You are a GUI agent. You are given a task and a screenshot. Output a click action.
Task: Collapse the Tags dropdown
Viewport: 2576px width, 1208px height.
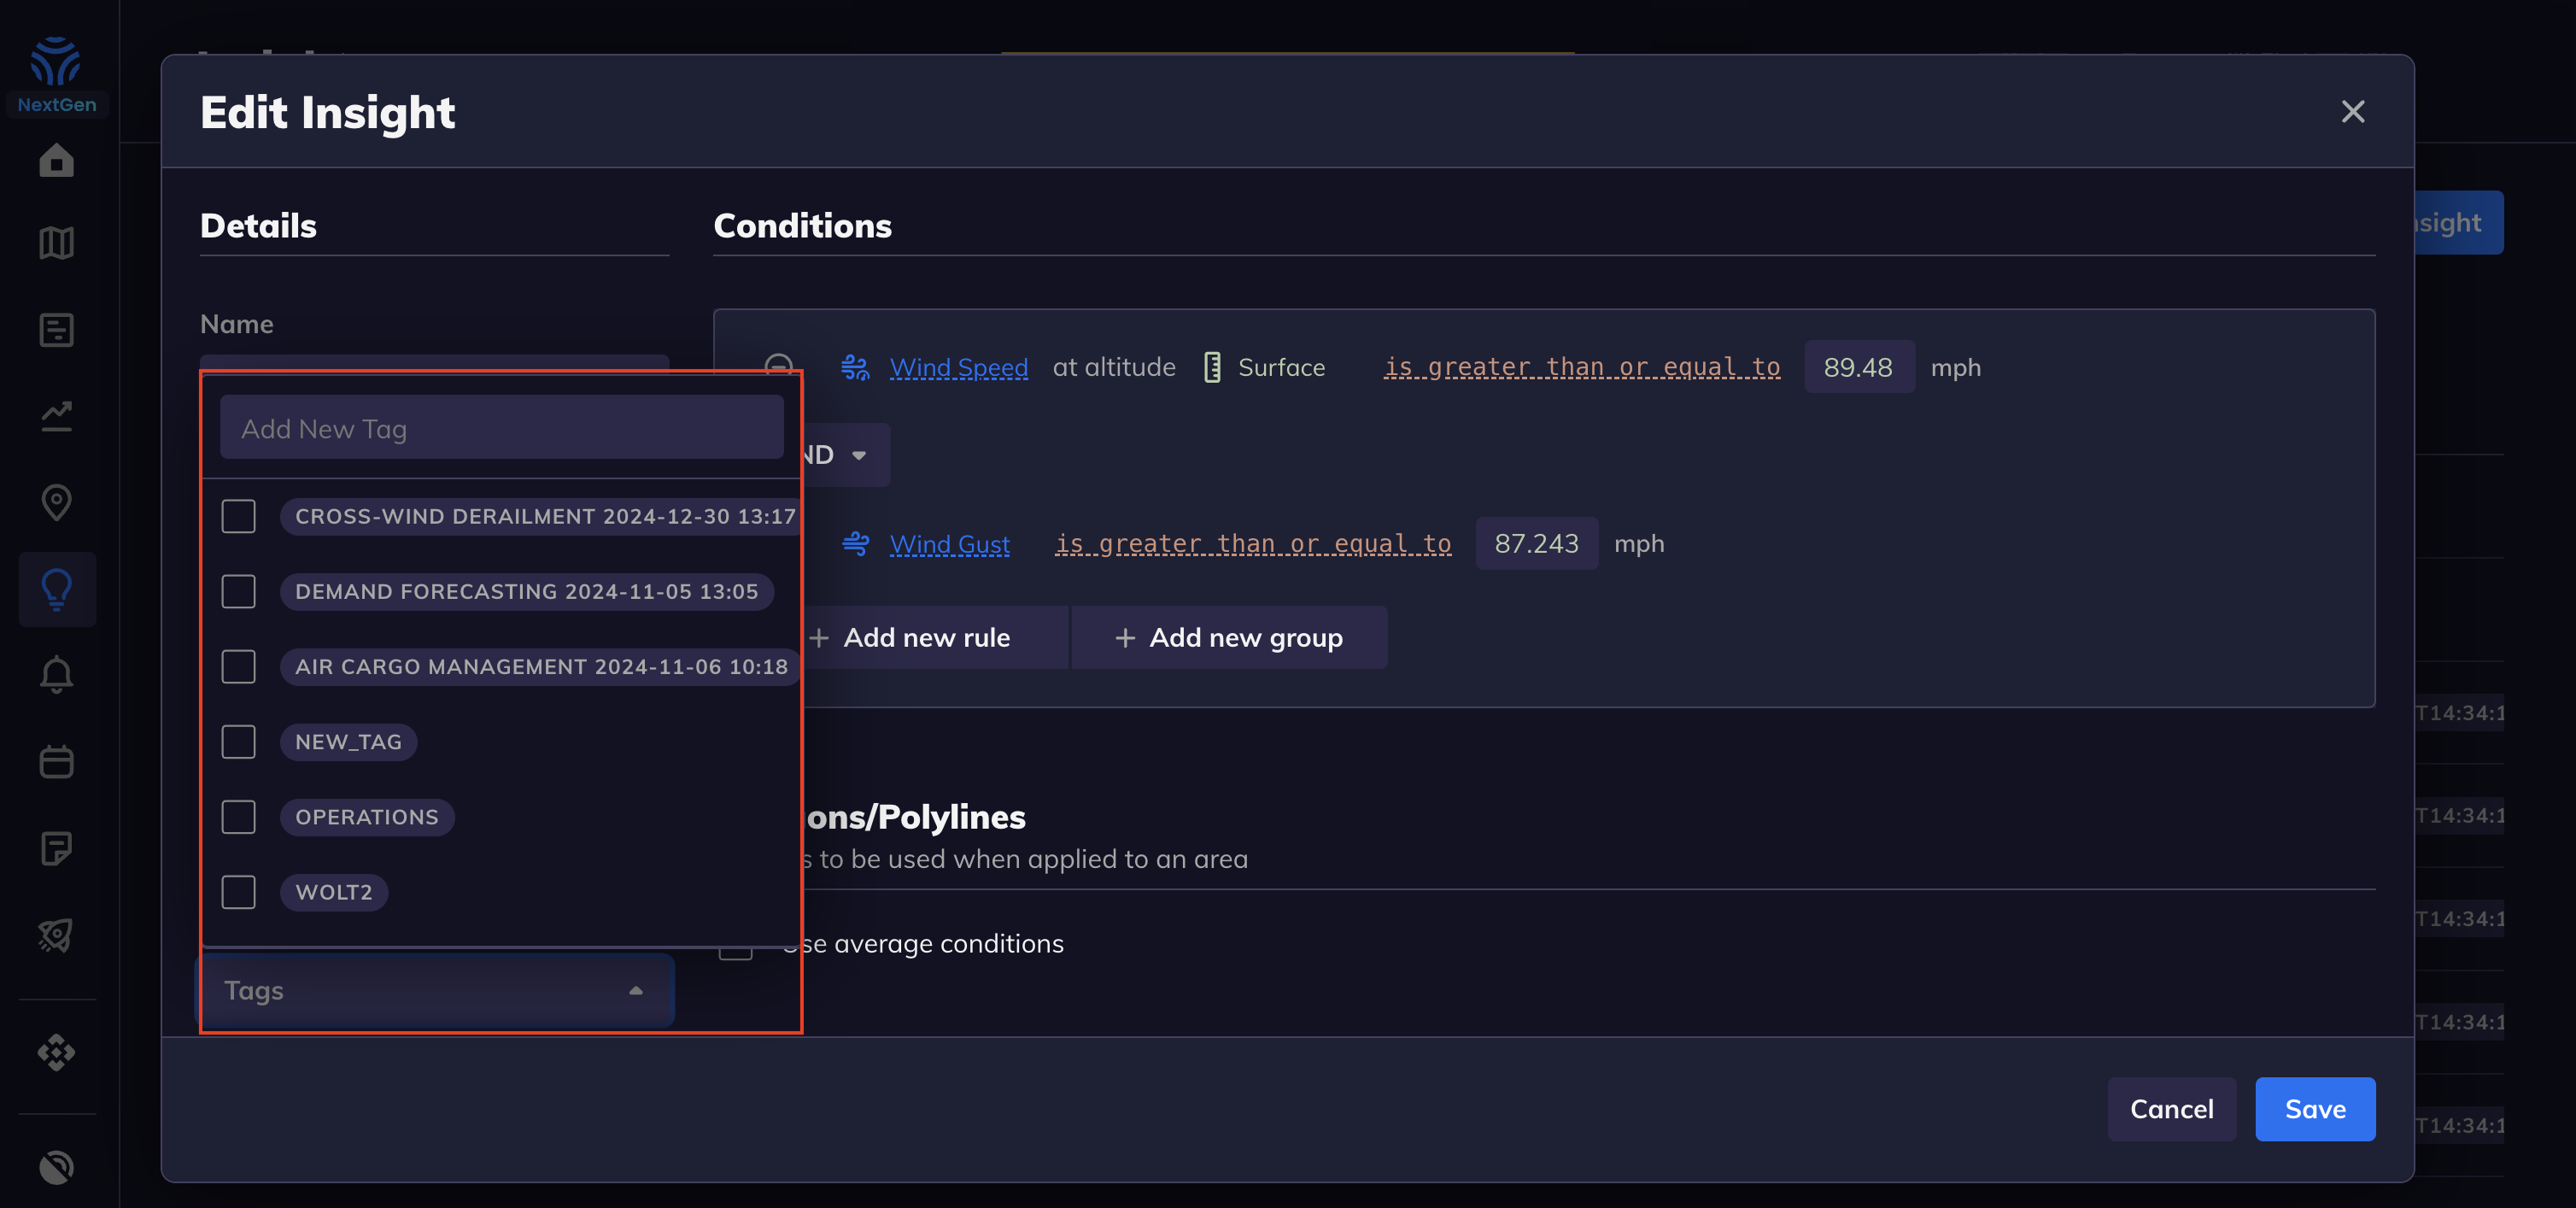(x=435, y=990)
